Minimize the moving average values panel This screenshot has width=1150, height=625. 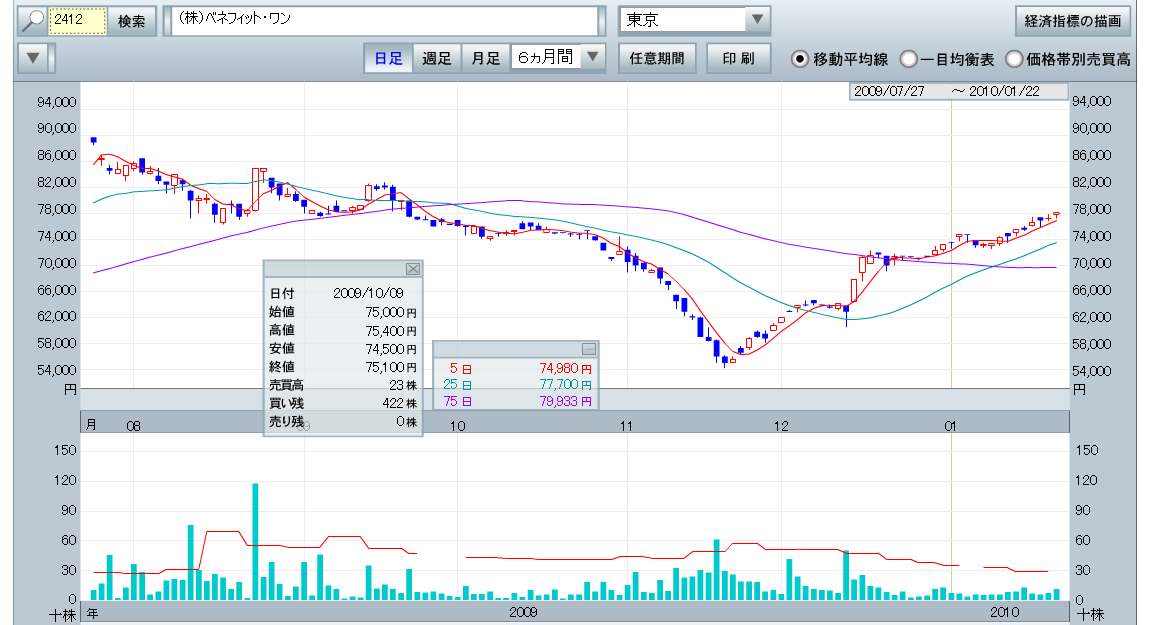point(589,348)
